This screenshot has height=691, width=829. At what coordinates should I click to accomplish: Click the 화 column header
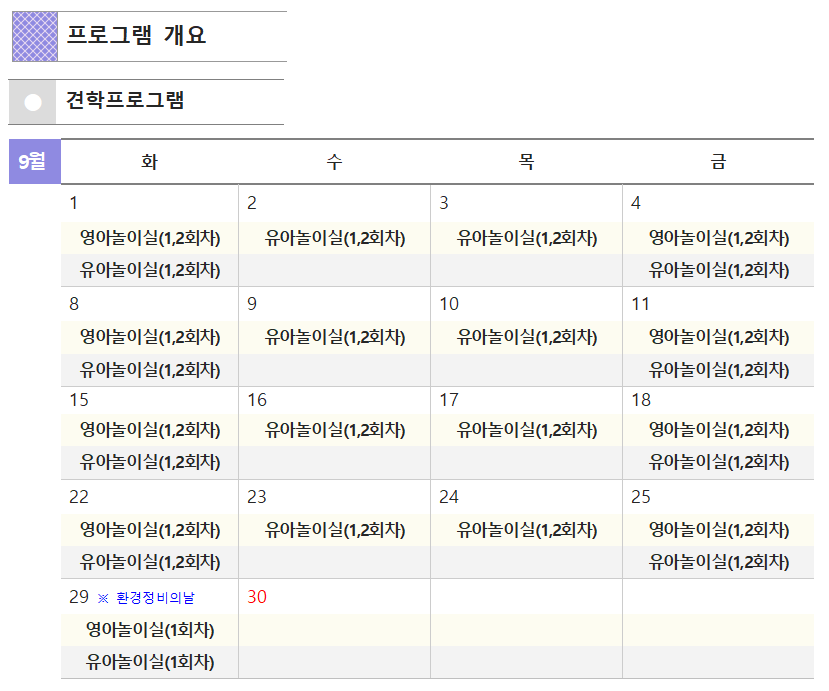click(x=150, y=162)
